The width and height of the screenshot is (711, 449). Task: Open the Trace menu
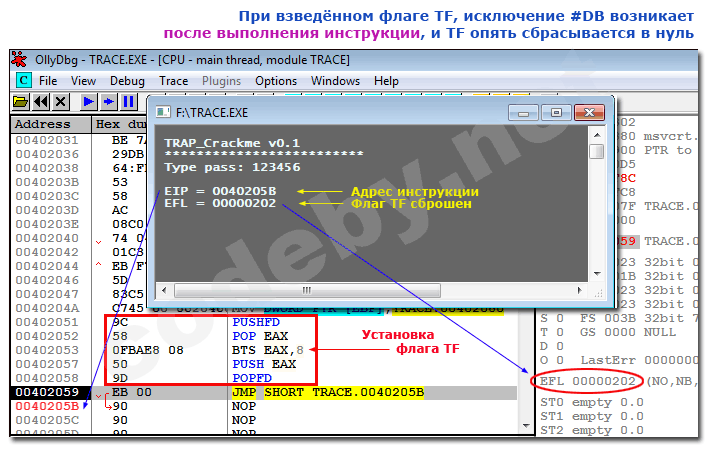click(x=174, y=81)
